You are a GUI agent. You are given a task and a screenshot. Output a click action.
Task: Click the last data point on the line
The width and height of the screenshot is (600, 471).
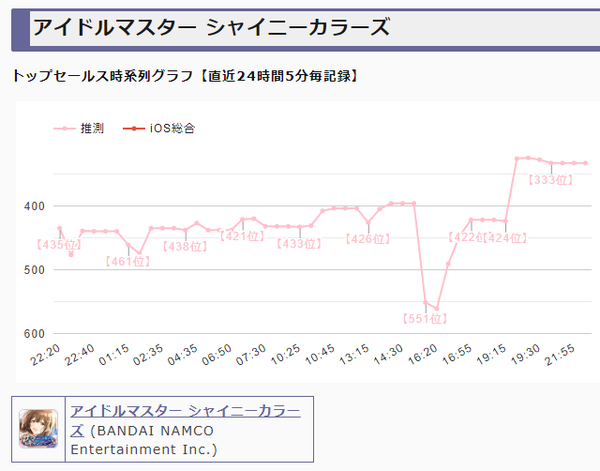click(585, 163)
